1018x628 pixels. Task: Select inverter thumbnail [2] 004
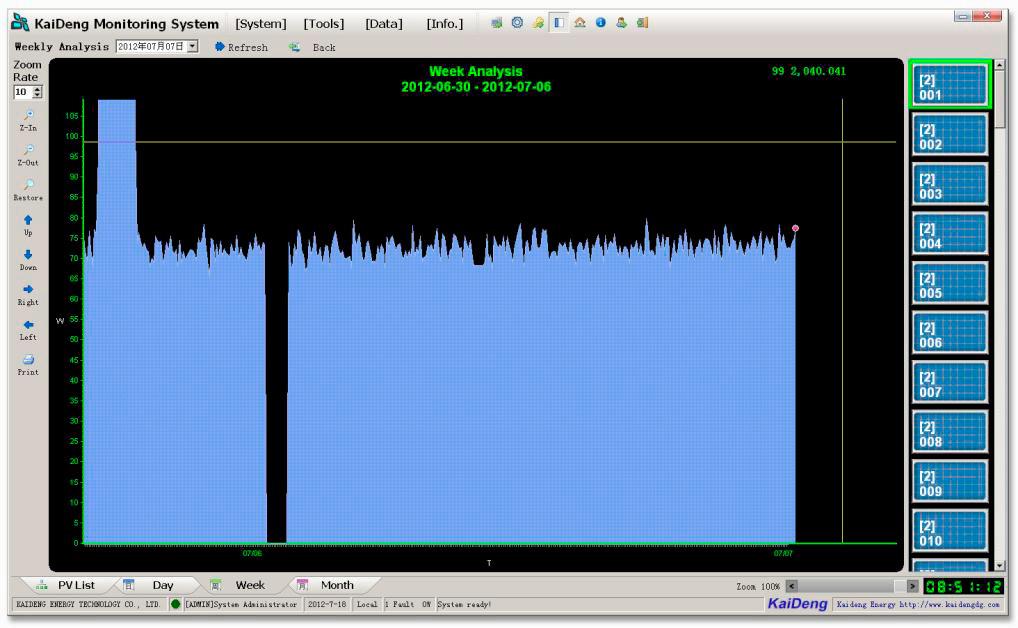tap(950, 233)
